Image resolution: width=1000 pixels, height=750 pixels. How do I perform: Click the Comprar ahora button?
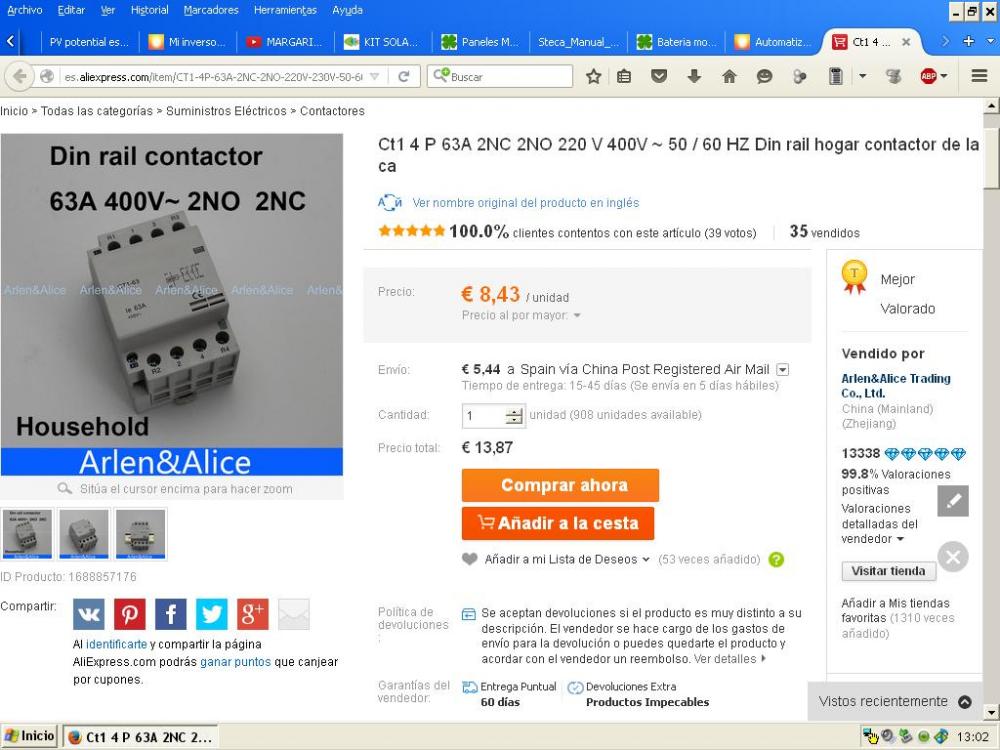(560, 485)
